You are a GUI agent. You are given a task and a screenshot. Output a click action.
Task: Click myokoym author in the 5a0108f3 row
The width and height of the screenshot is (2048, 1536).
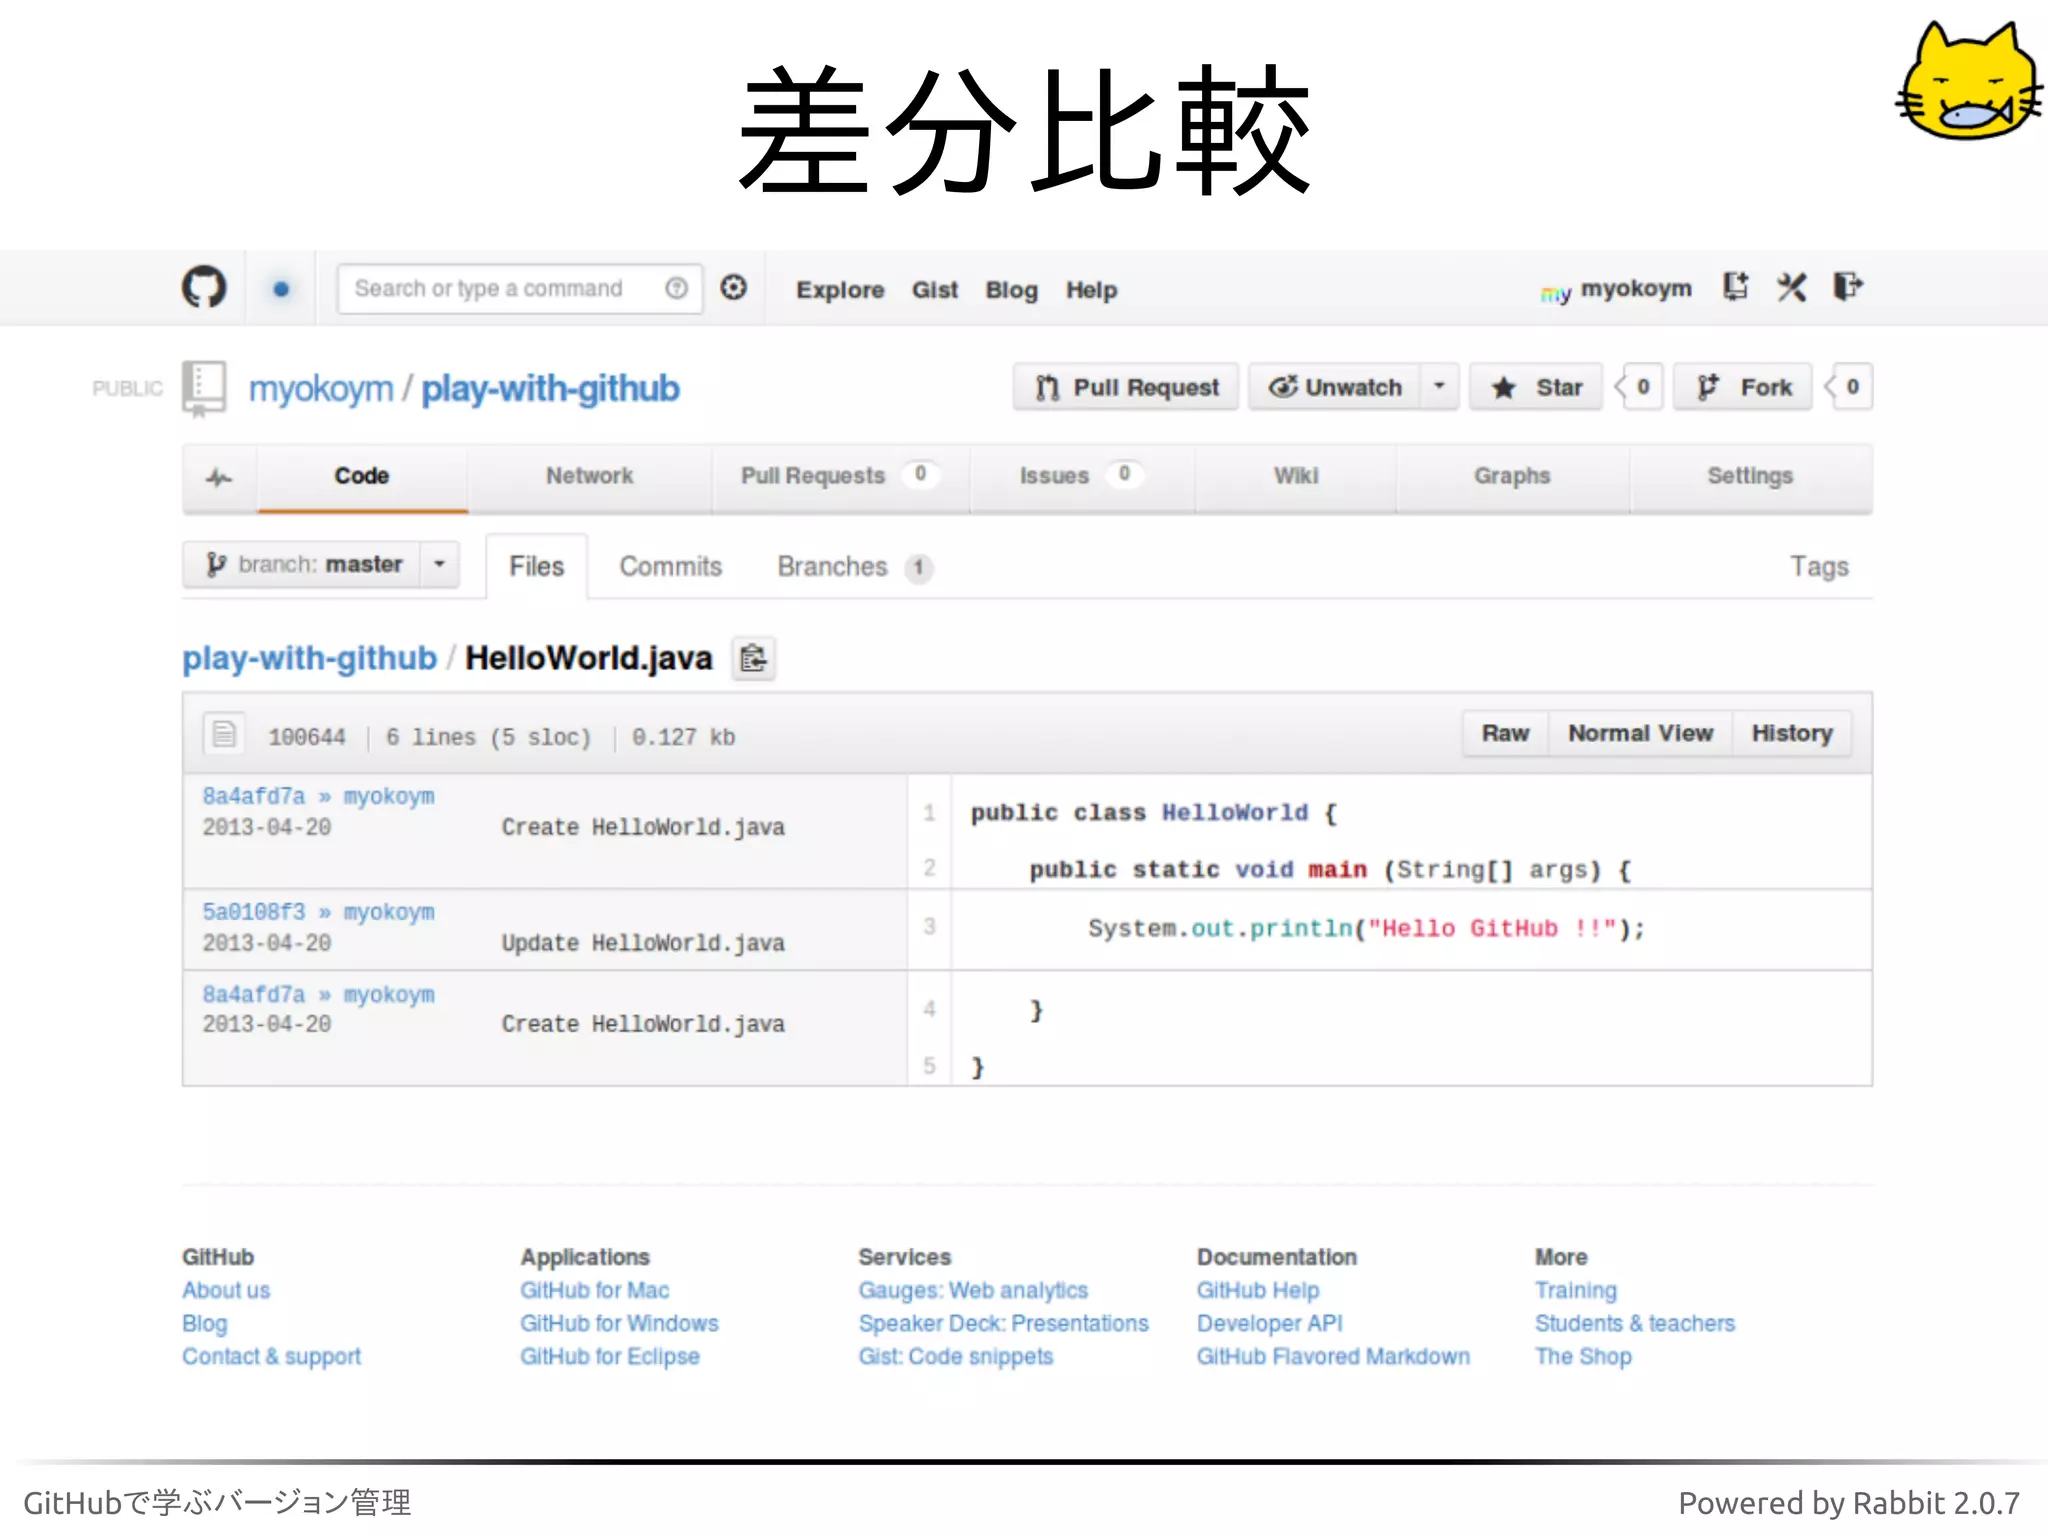389,913
